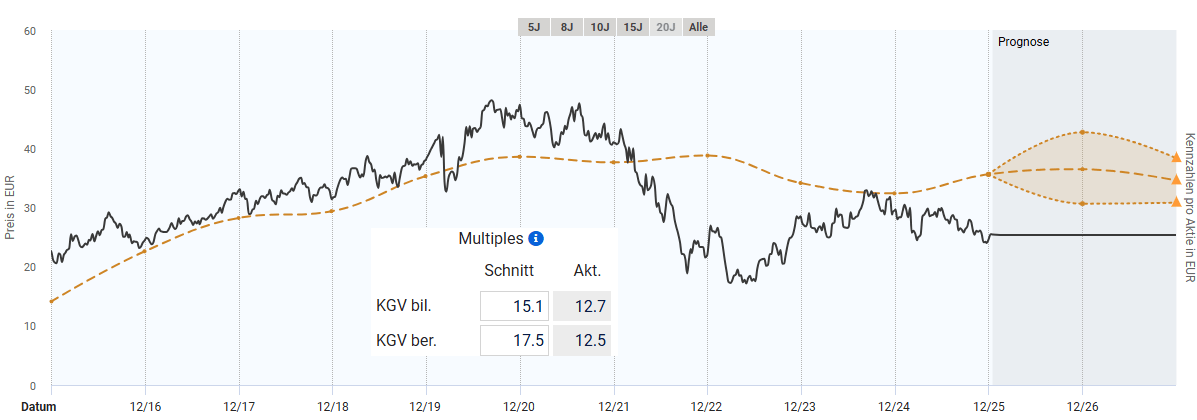The image size is (1197, 420).
Task: Select the 10J time range
Action: 600,27
